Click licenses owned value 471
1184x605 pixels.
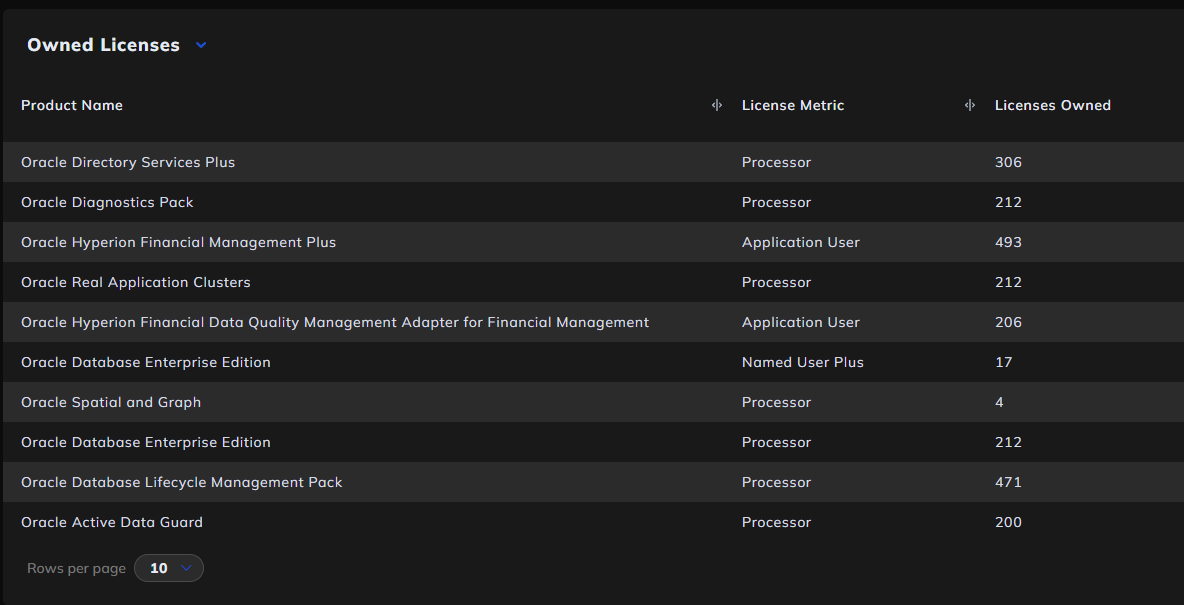tap(1008, 483)
